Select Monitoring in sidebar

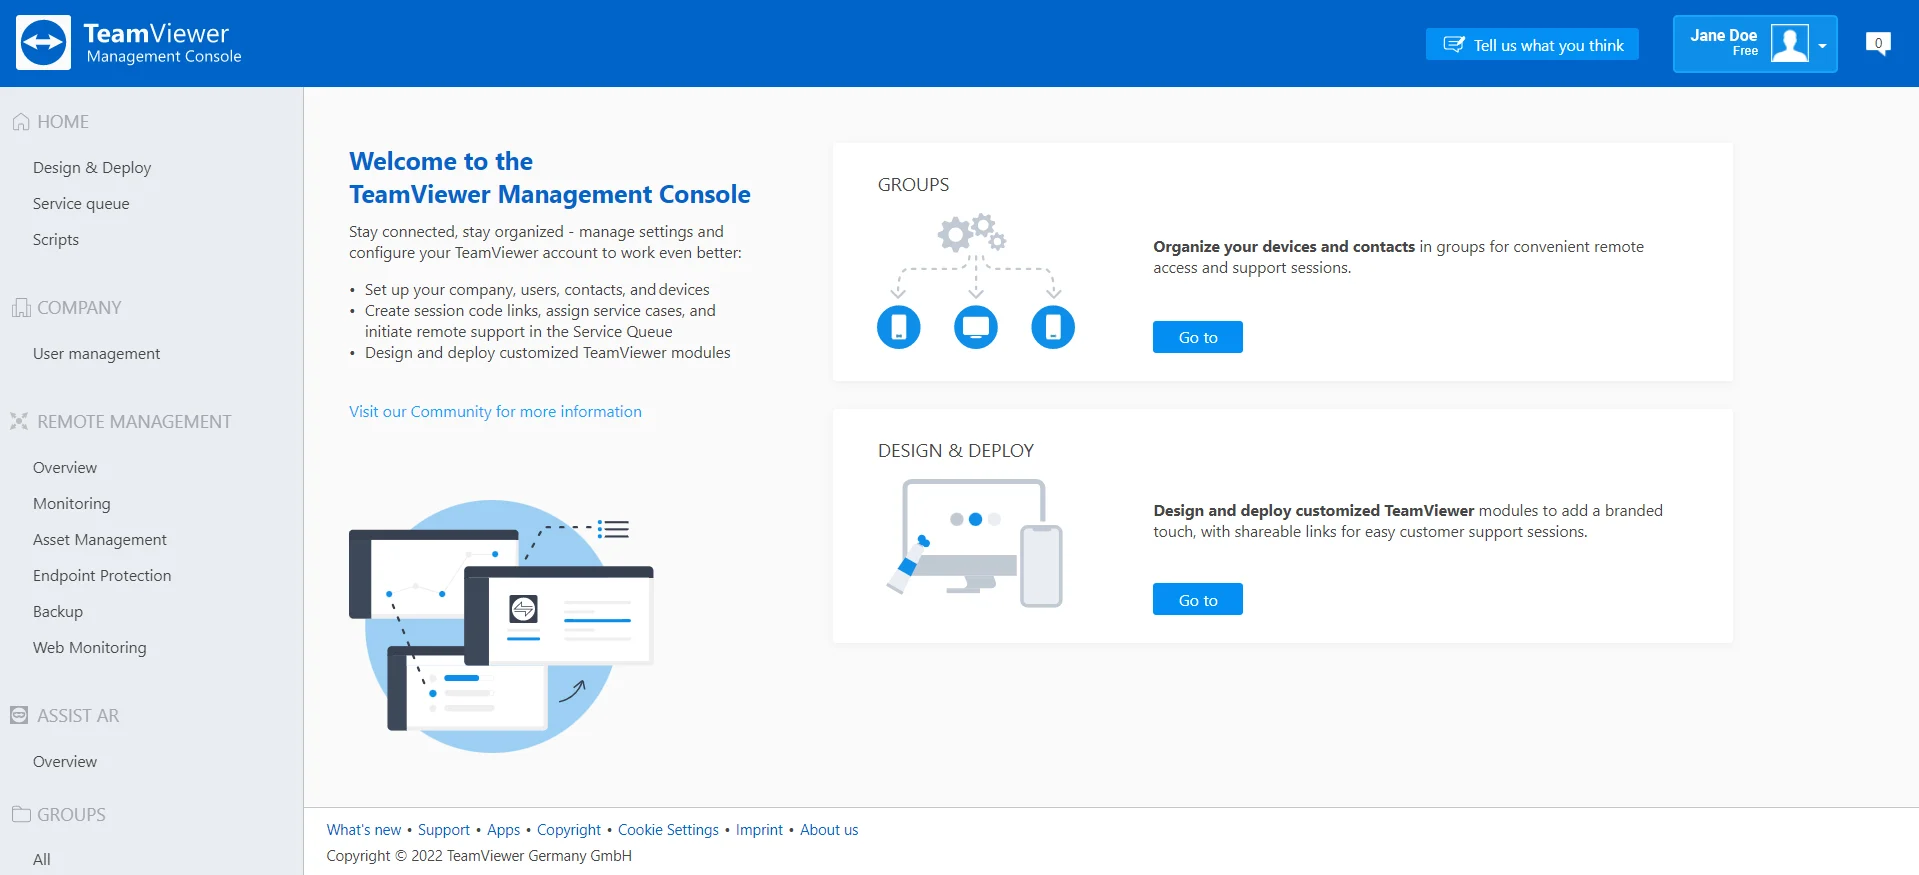[72, 504]
